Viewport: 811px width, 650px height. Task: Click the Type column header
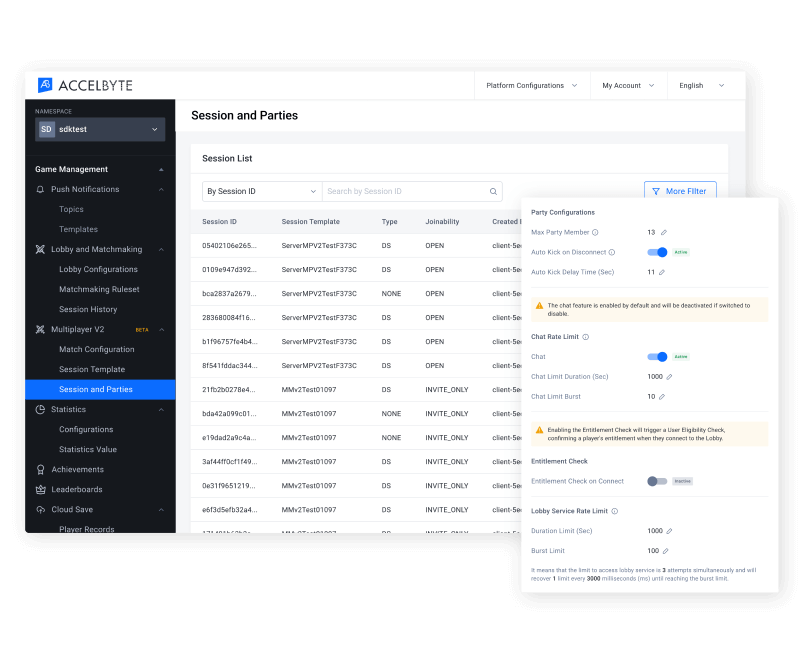coord(389,222)
